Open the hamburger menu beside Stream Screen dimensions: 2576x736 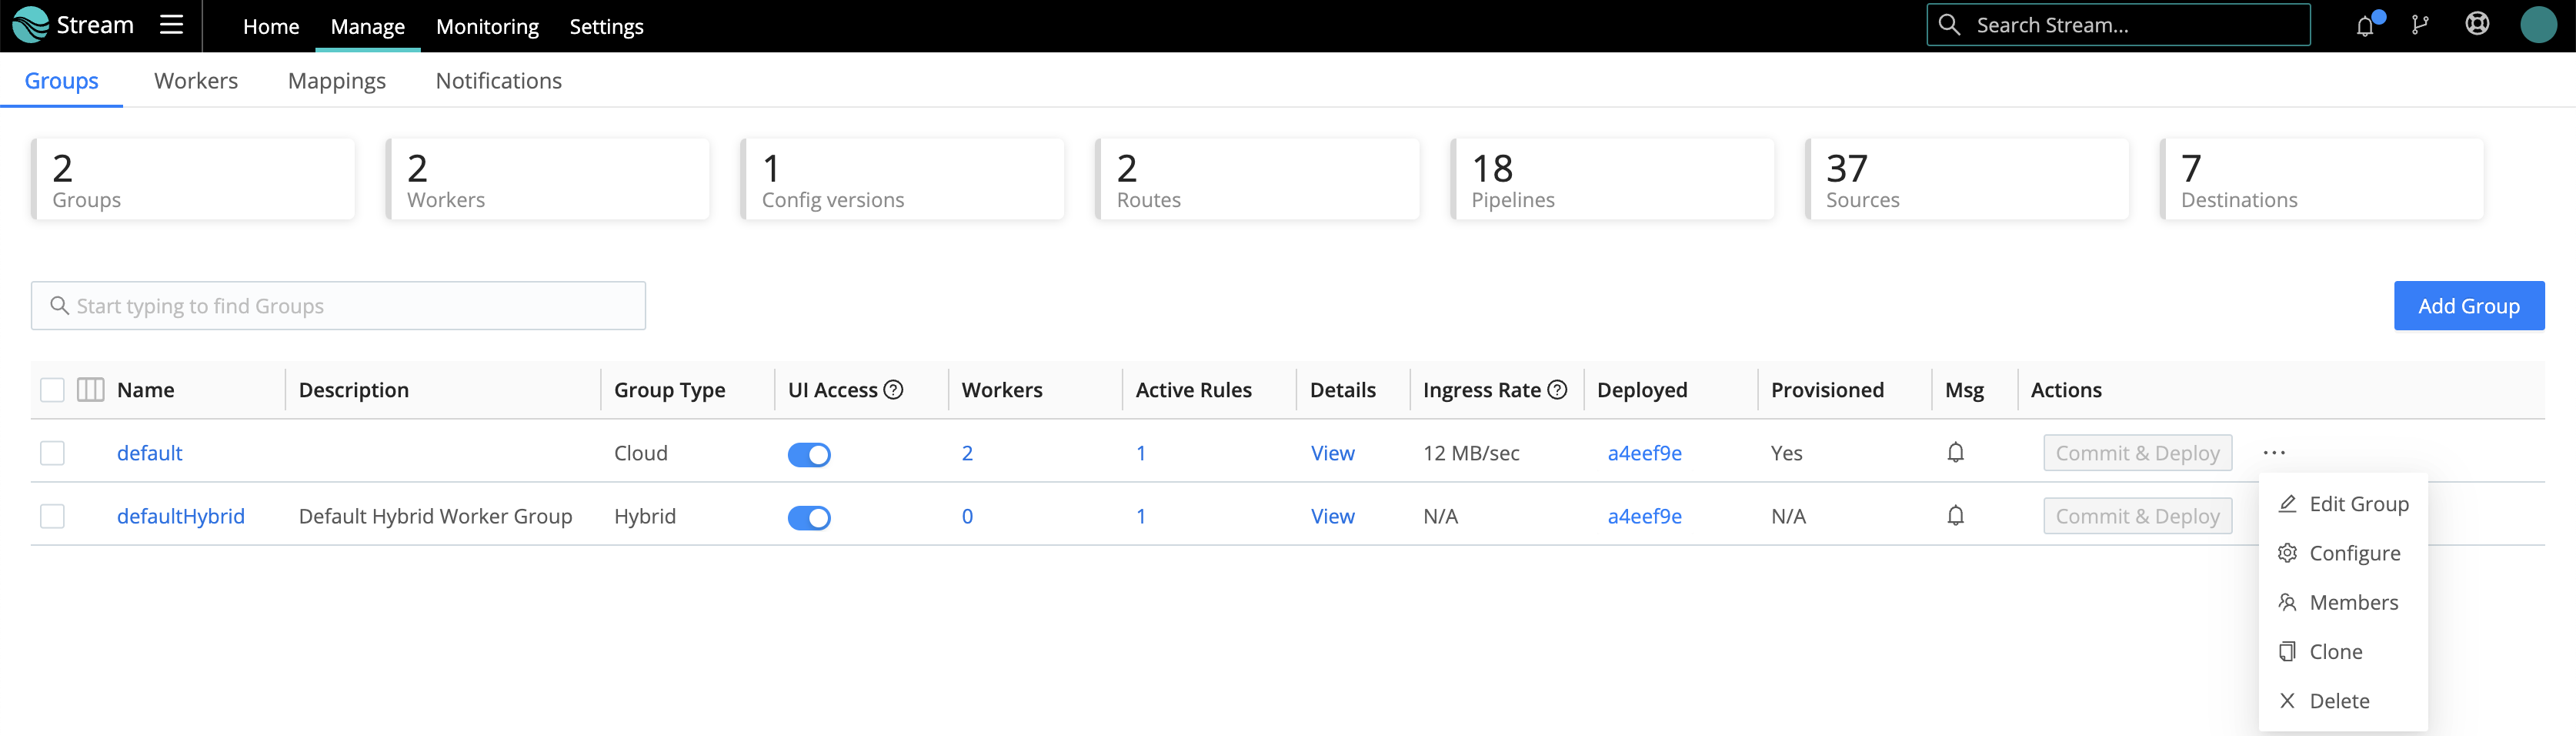pyautogui.click(x=171, y=25)
